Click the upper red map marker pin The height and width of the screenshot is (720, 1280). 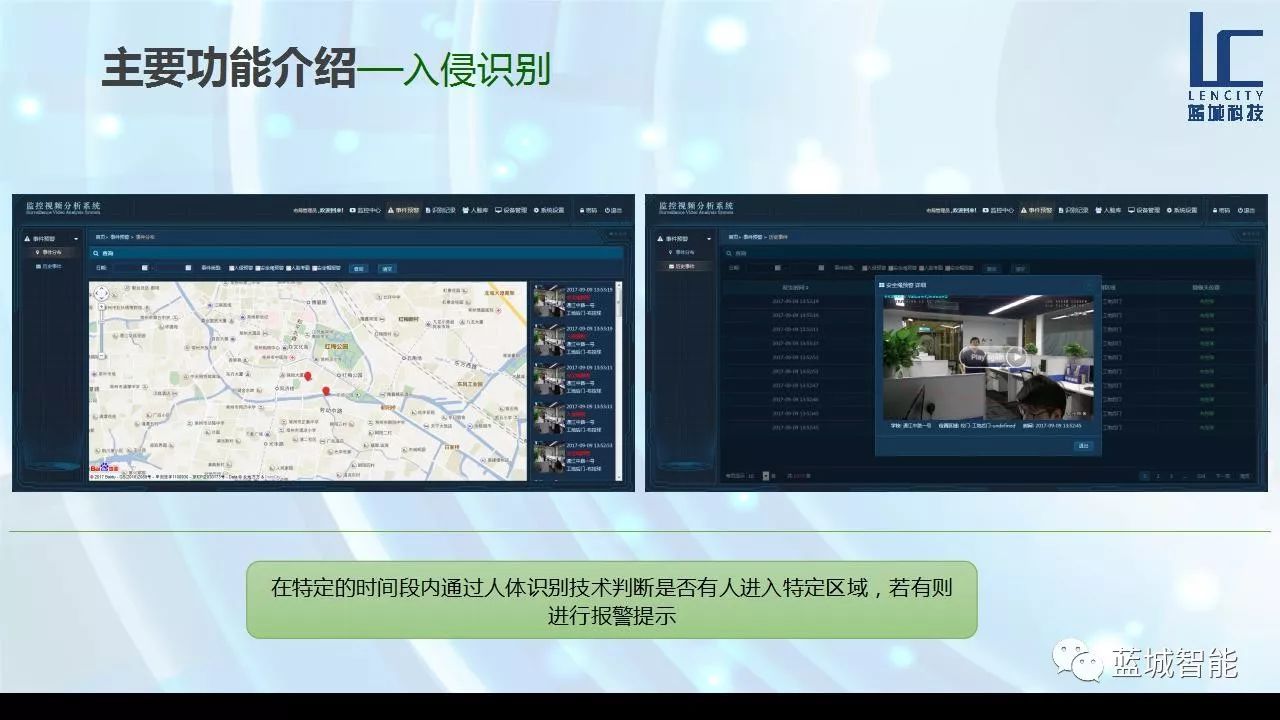pyautogui.click(x=308, y=377)
